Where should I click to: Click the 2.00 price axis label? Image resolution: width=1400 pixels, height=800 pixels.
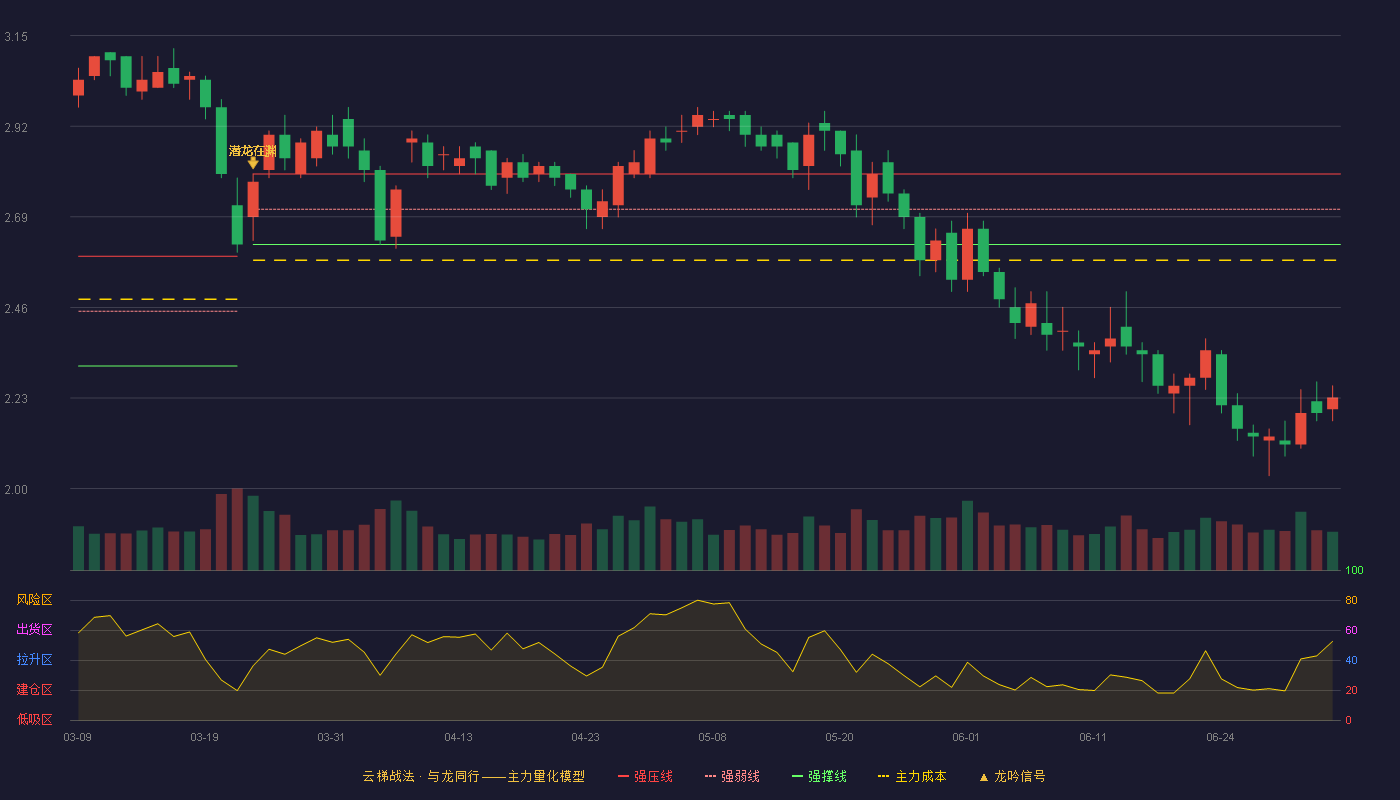coord(16,490)
